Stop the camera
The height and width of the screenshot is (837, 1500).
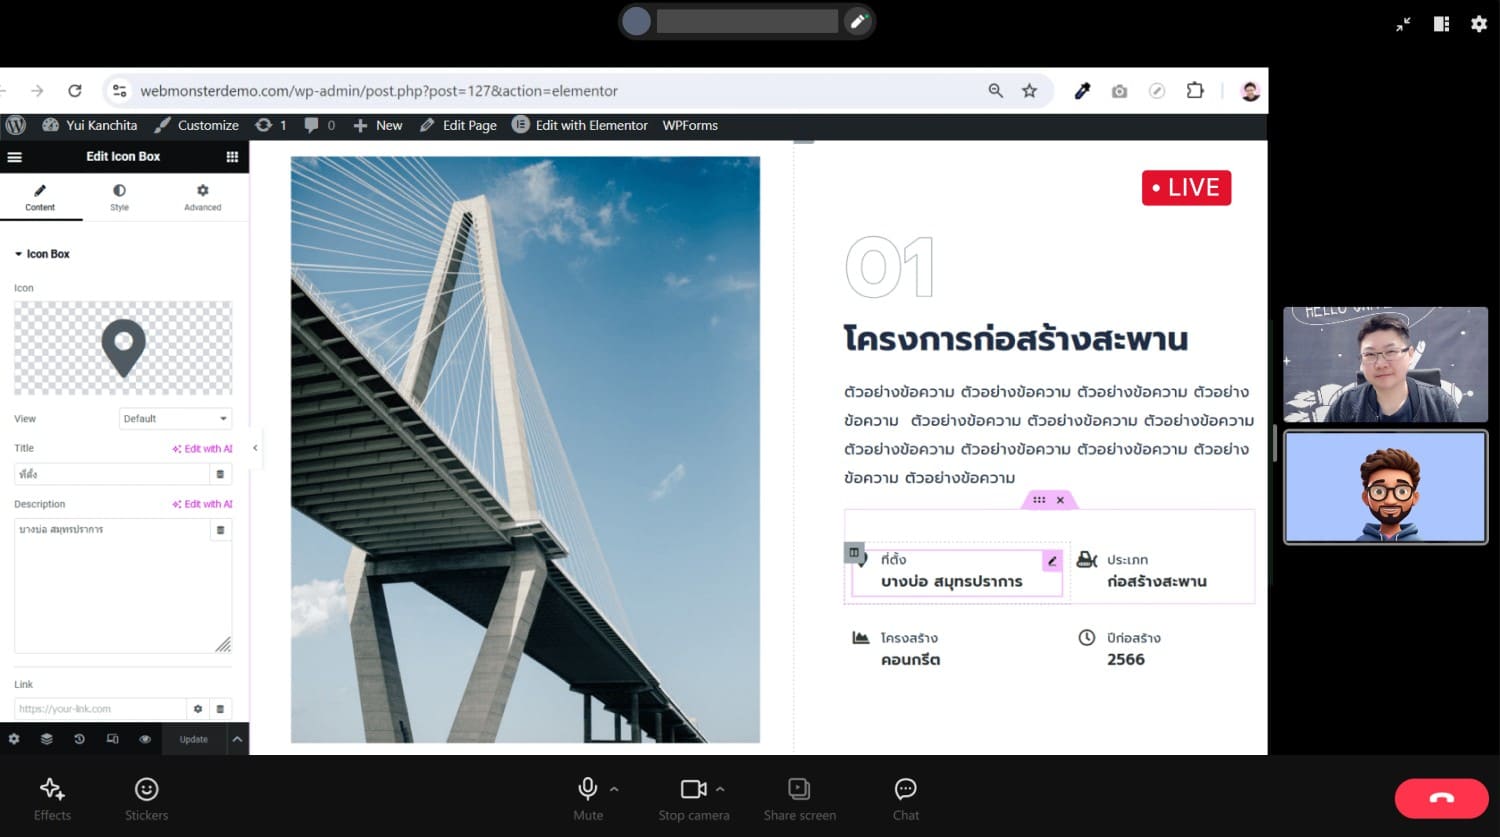(693, 798)
